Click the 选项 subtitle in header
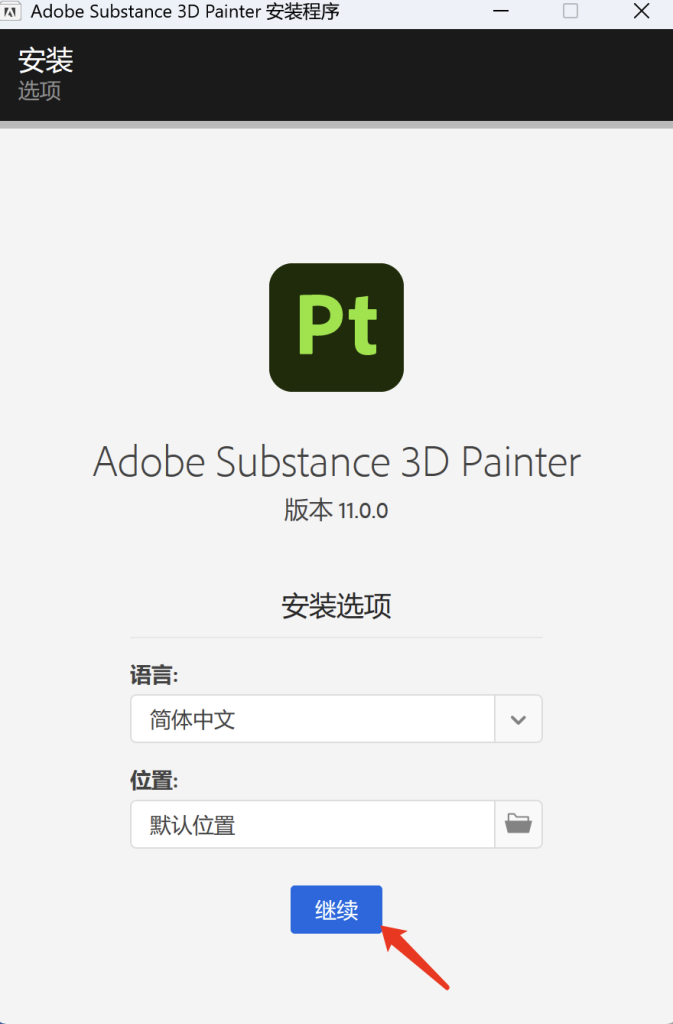 (40, 90)
